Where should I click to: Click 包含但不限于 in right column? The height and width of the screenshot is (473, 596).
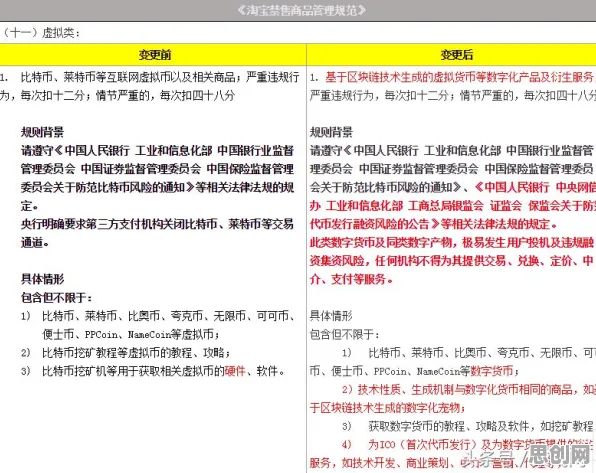point(345,334)
